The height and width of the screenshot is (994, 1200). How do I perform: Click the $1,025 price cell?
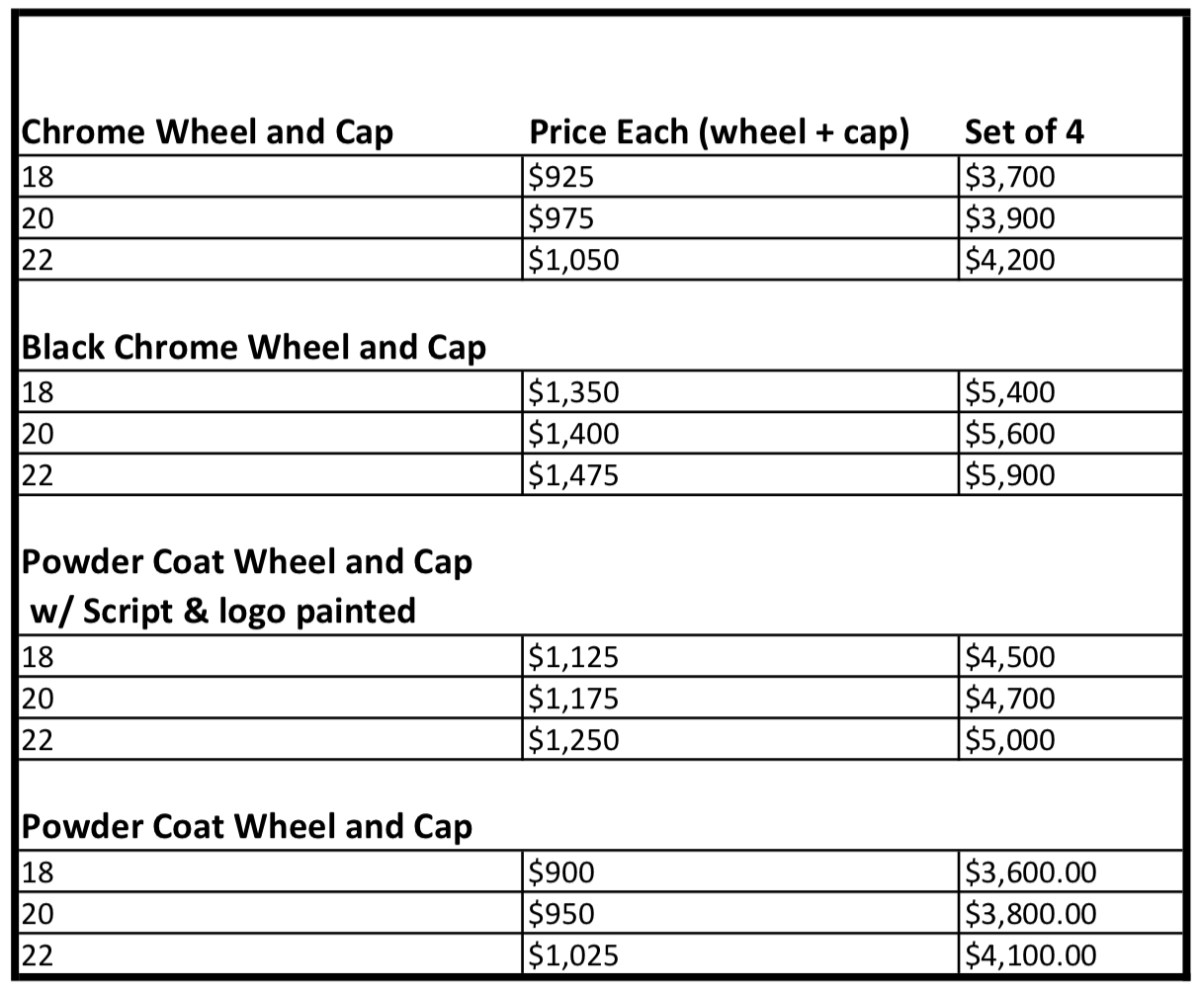point(574,956)
